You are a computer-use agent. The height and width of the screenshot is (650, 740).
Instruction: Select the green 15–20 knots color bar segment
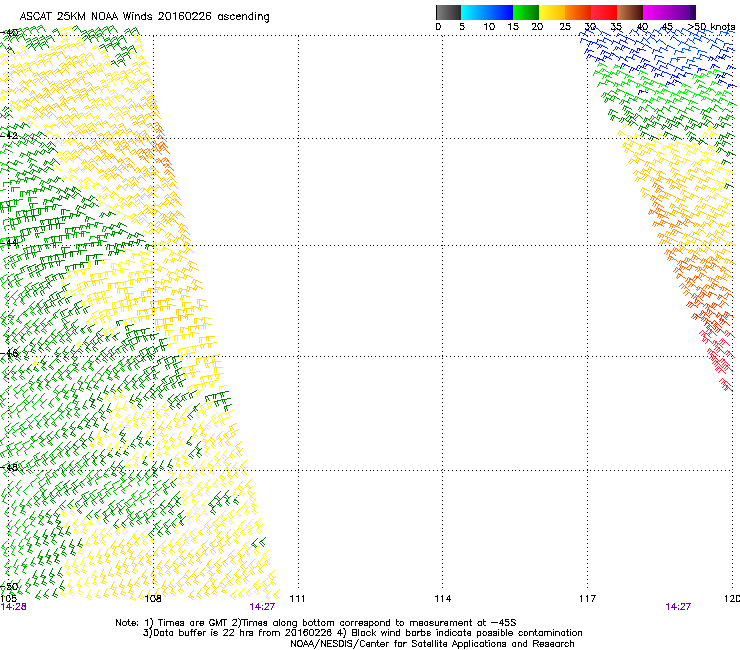click(x=526, y=12)
